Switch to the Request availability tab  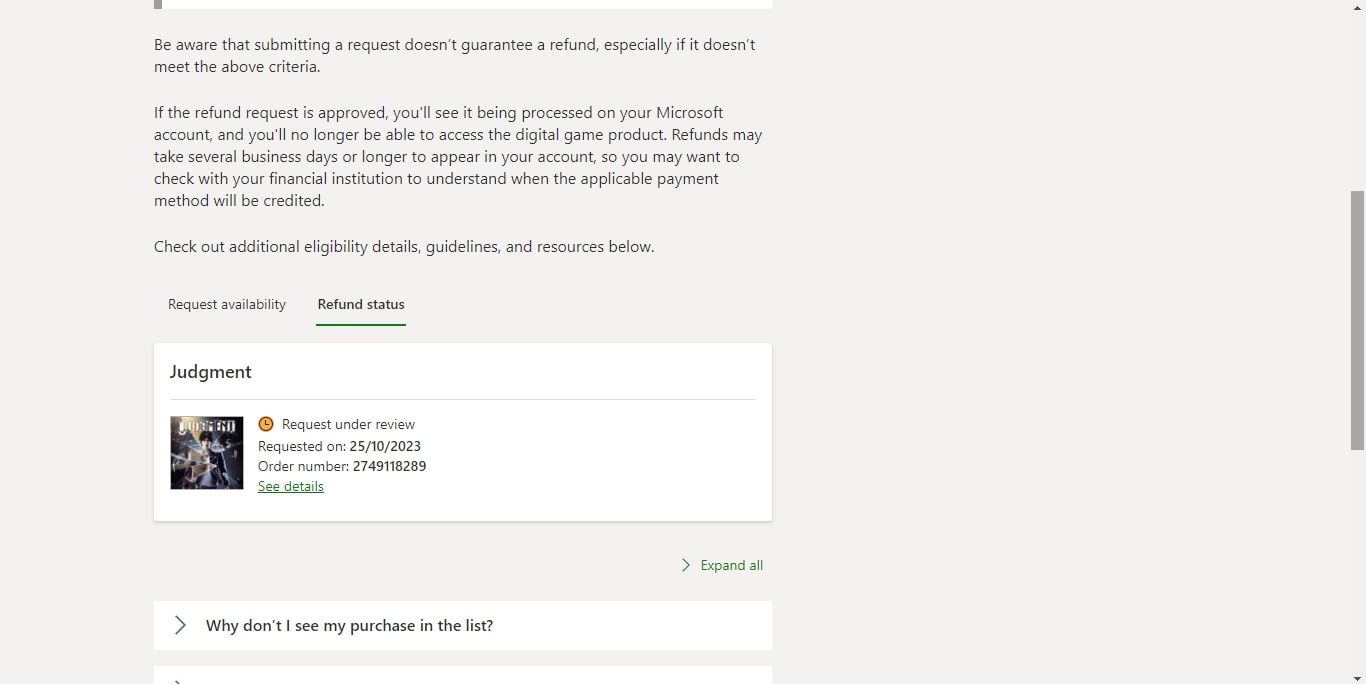click(x=226, y=304)
